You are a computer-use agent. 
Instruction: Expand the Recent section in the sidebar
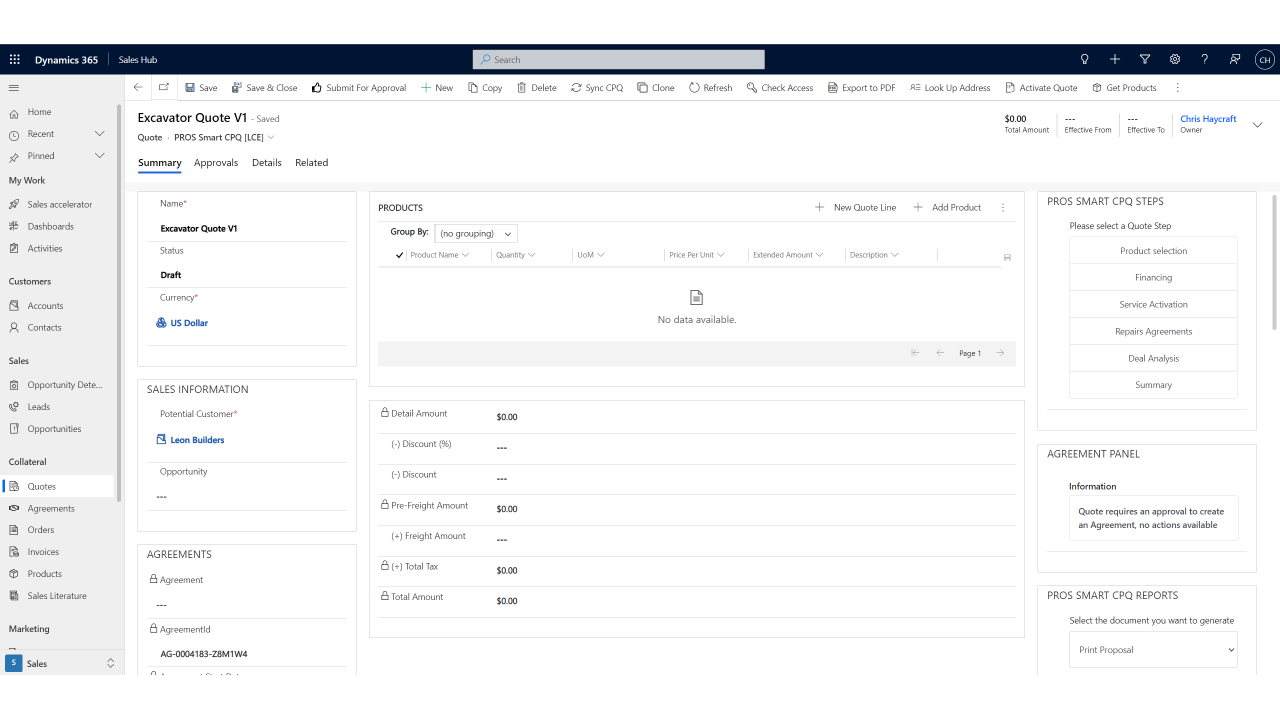coord(99,134)
